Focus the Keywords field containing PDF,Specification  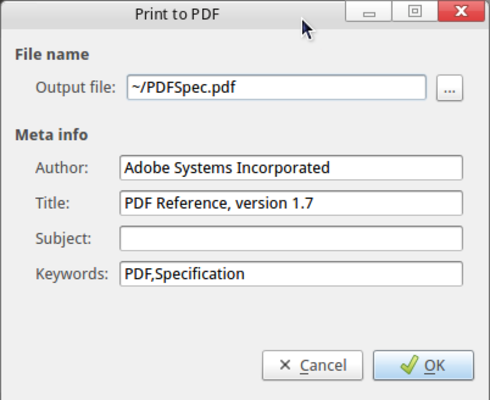pos(291,274)
